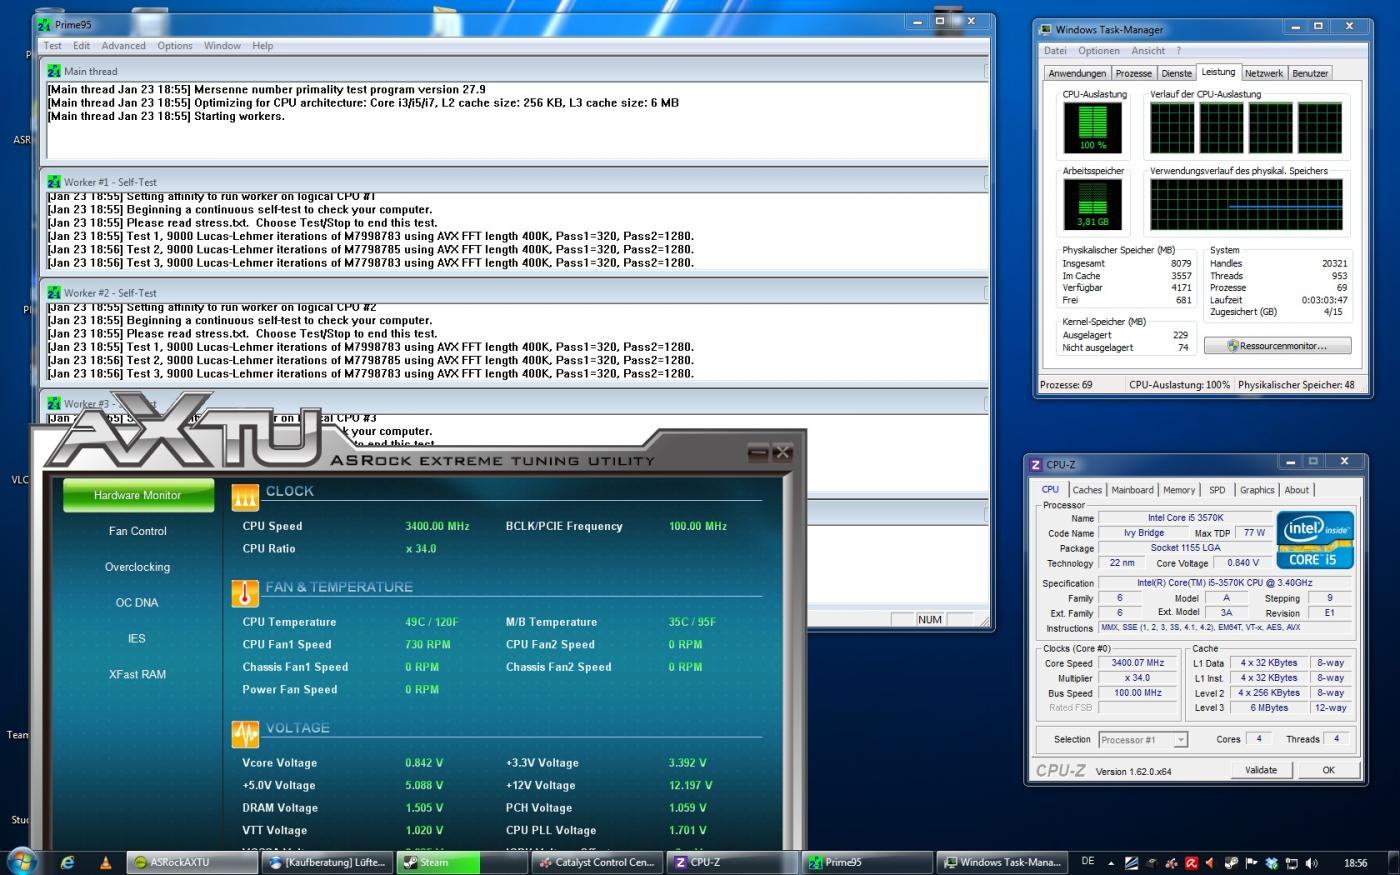The height and width of the screenshot is (875, 1400).
Task: Open the Graphics tab in CPU-Z
Action: tap(1257, 490)
